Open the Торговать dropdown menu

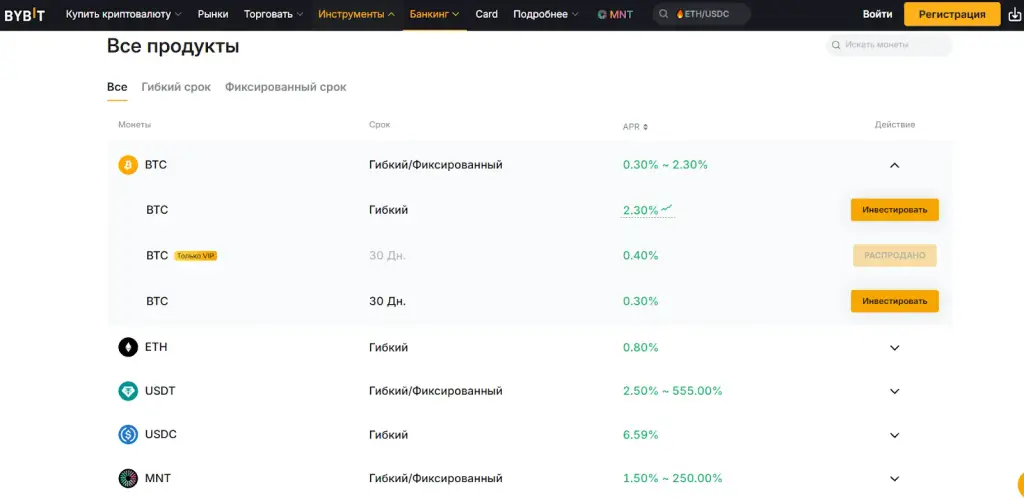tap(274, 14)
